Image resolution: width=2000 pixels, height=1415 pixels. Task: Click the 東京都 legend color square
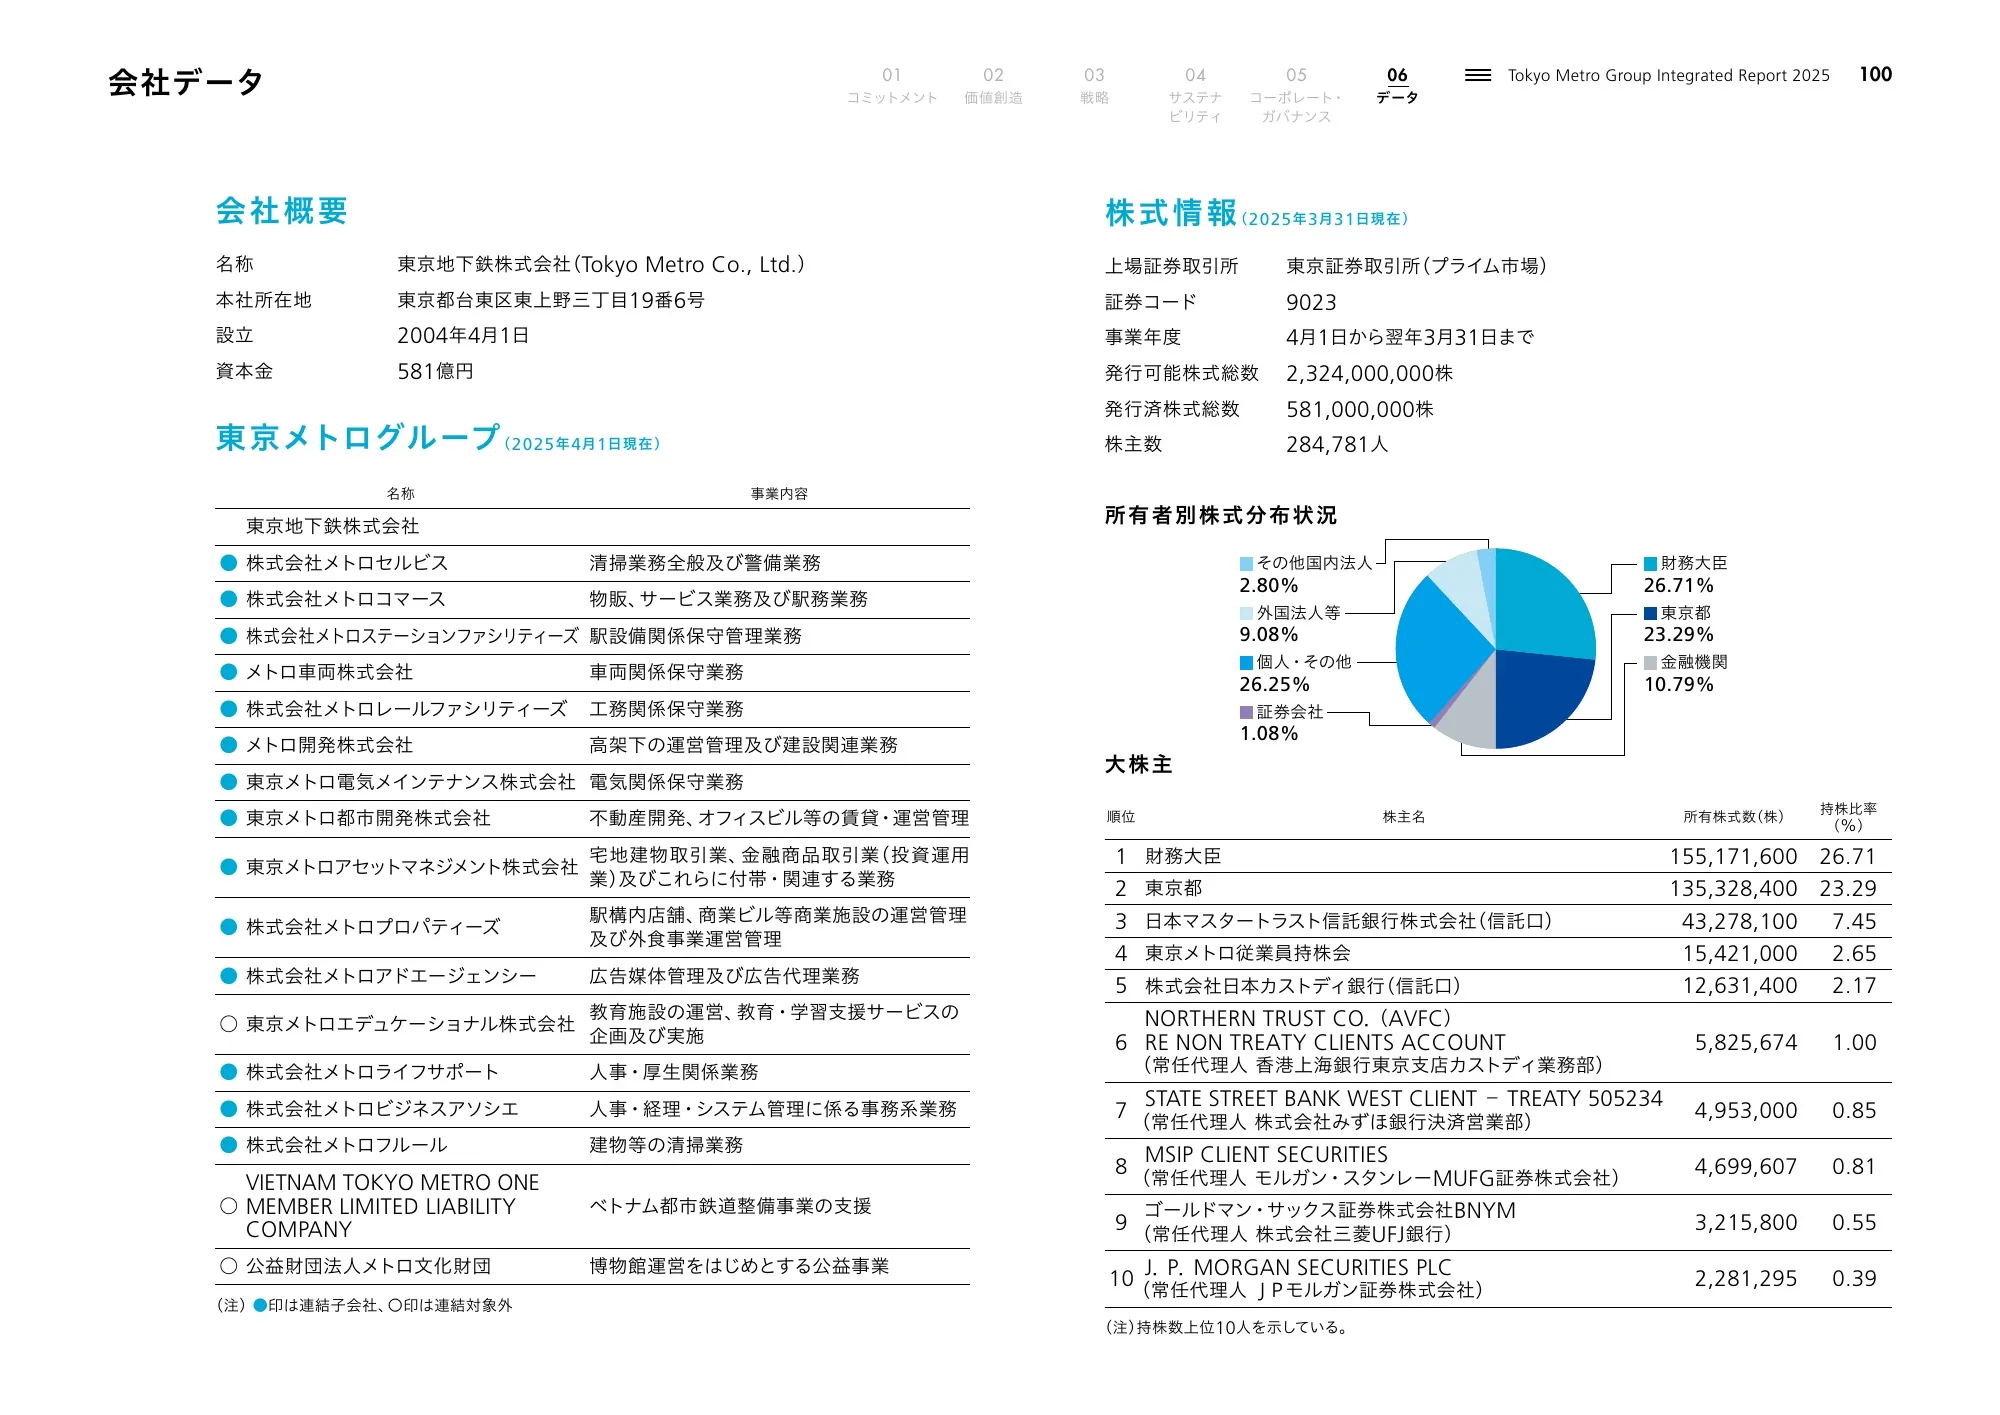1650,613
